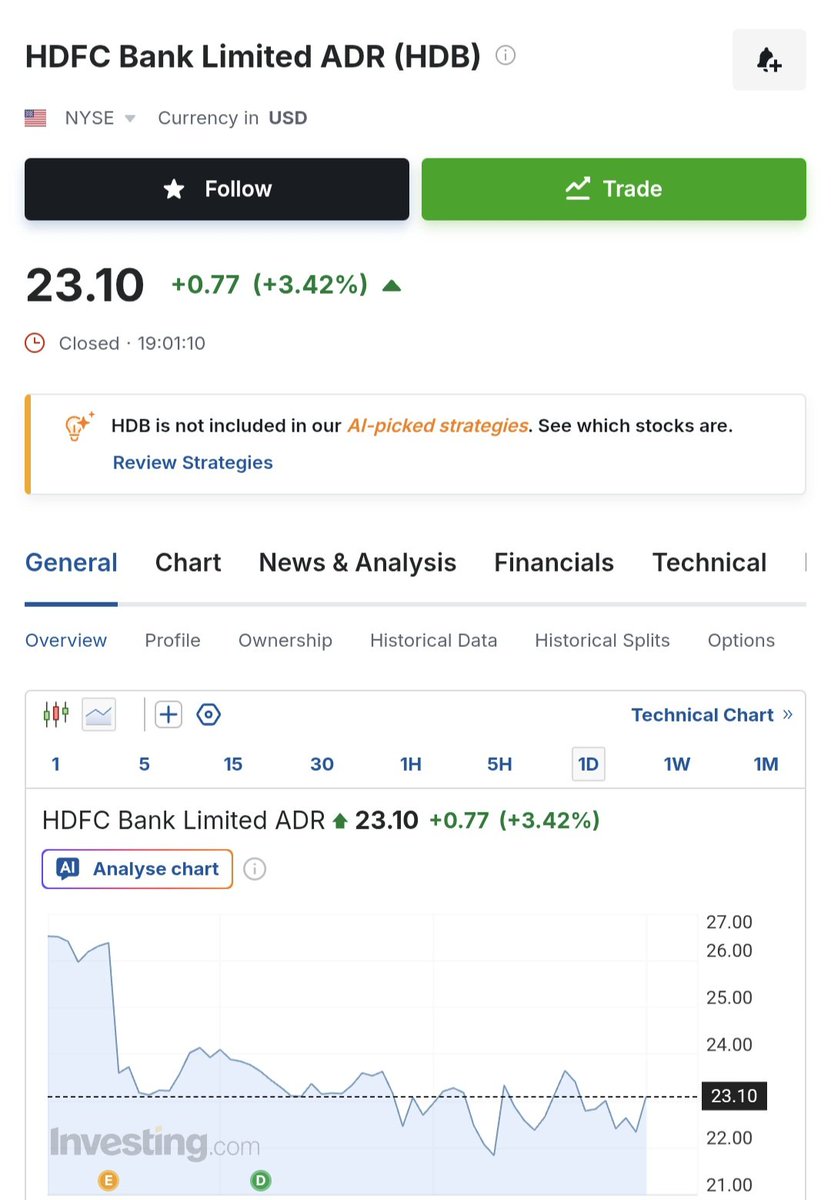Click the 23.10 price label on axis
Viewport: 831px width, 1200px height.
point(734,1096)
